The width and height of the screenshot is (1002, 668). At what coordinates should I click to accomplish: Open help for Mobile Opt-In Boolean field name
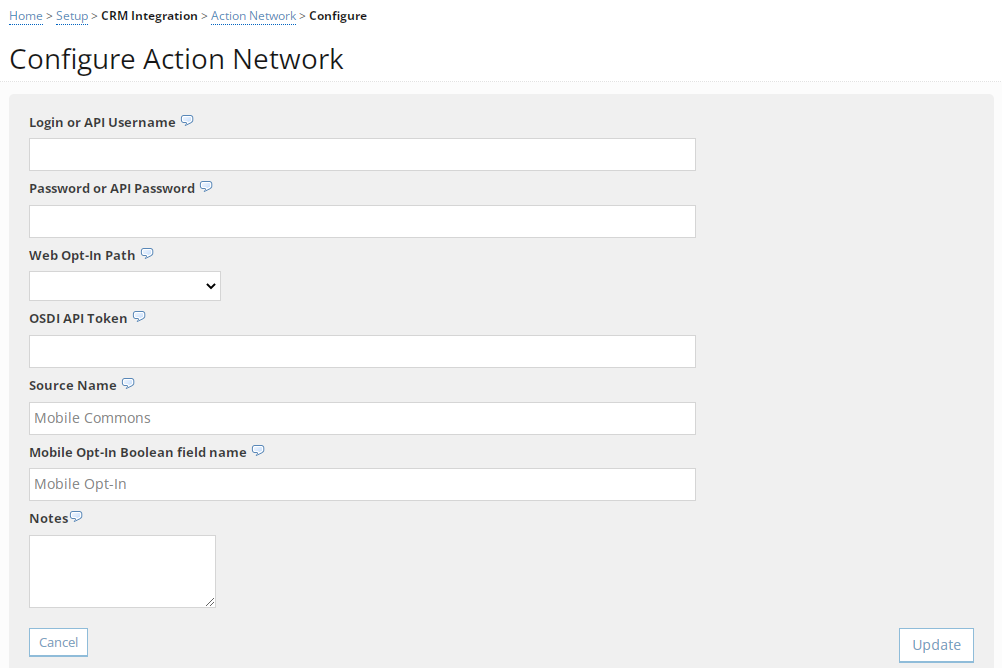point(258,450)
